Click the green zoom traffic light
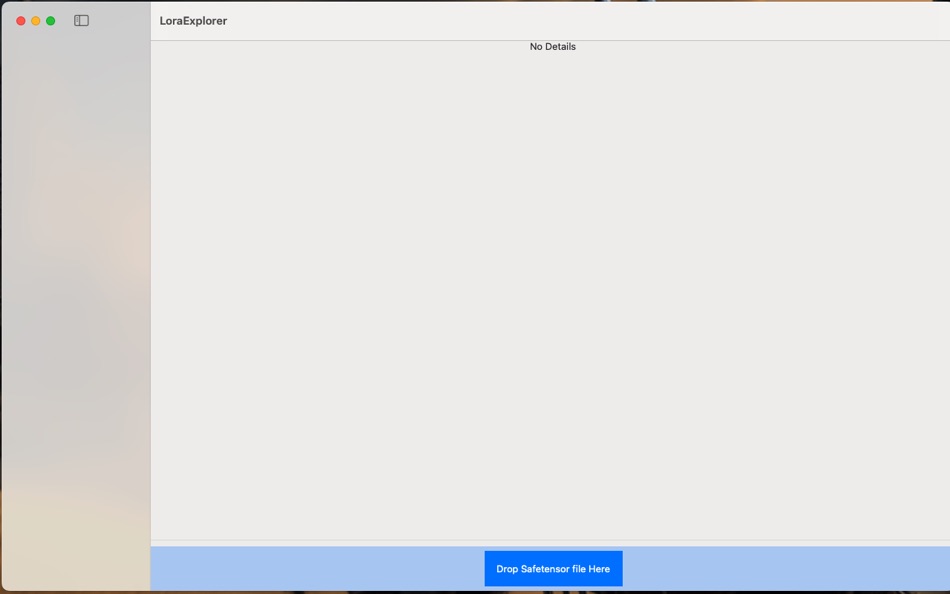The width and height of the screenshot is (950, 594). point(50,20)
